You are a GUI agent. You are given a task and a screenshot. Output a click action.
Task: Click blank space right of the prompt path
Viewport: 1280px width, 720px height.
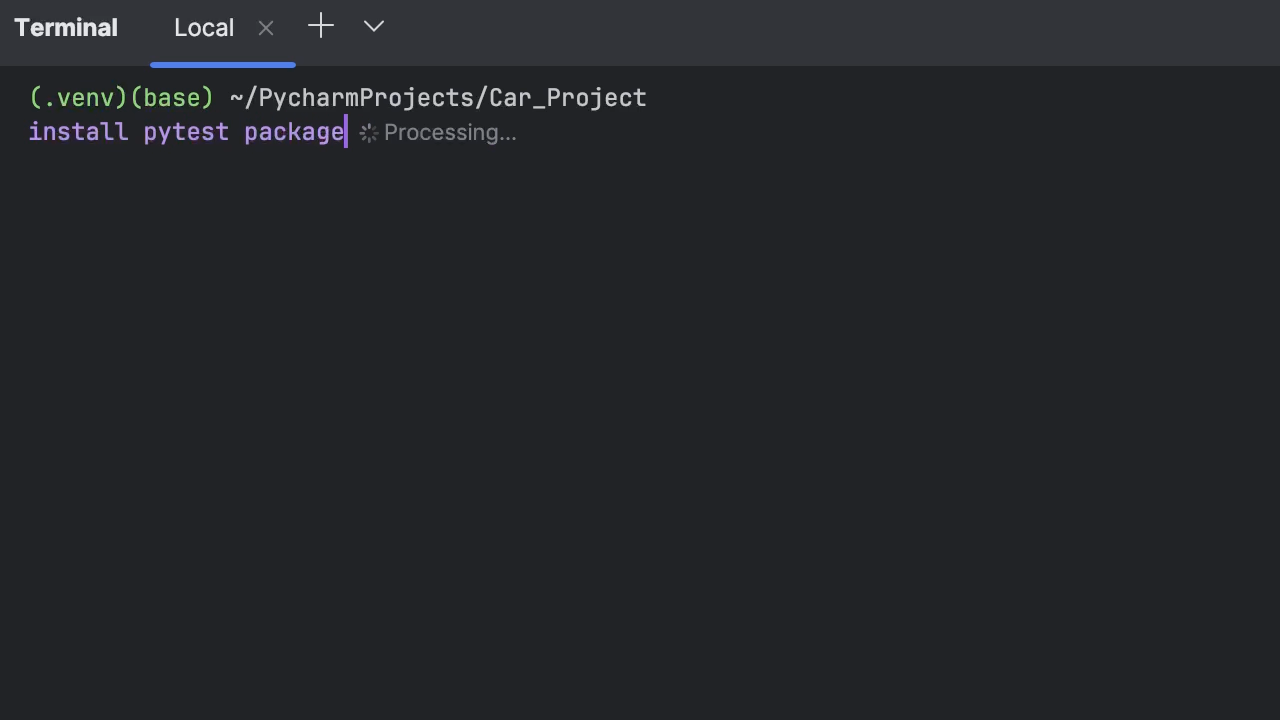click(900, 98)
